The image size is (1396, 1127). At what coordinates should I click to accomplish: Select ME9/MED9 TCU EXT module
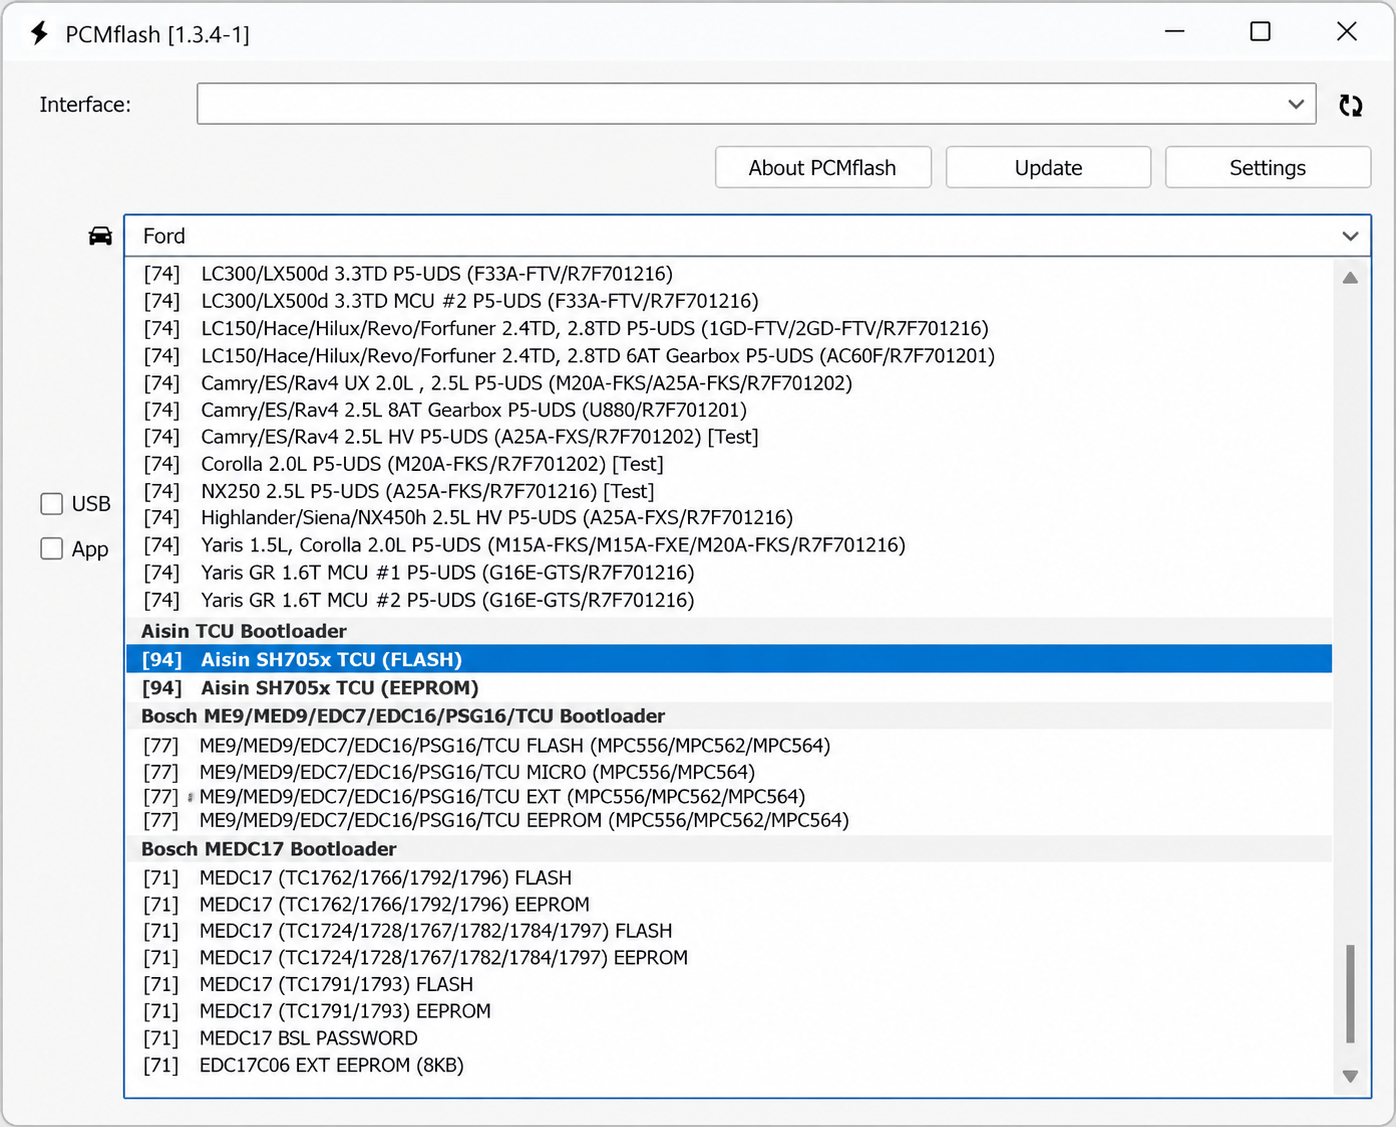coord(729,797)
